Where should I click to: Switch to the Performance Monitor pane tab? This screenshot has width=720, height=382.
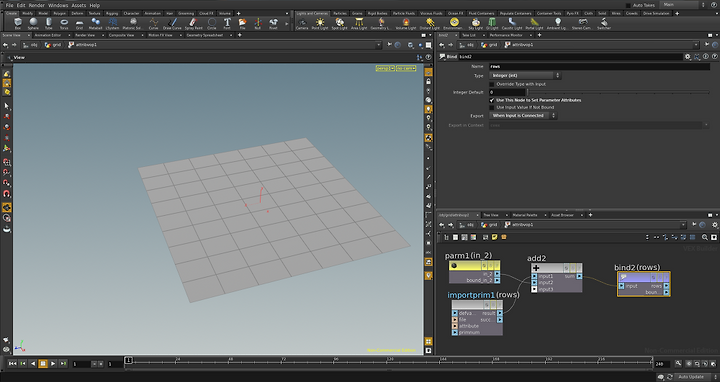click(506, 35)
